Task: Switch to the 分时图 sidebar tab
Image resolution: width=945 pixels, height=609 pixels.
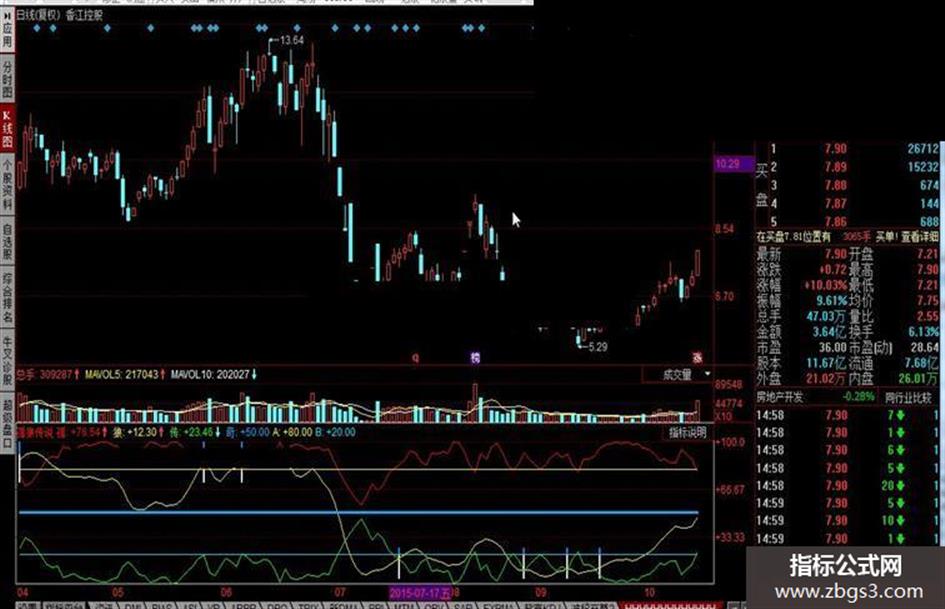Action: pos(7,80)
